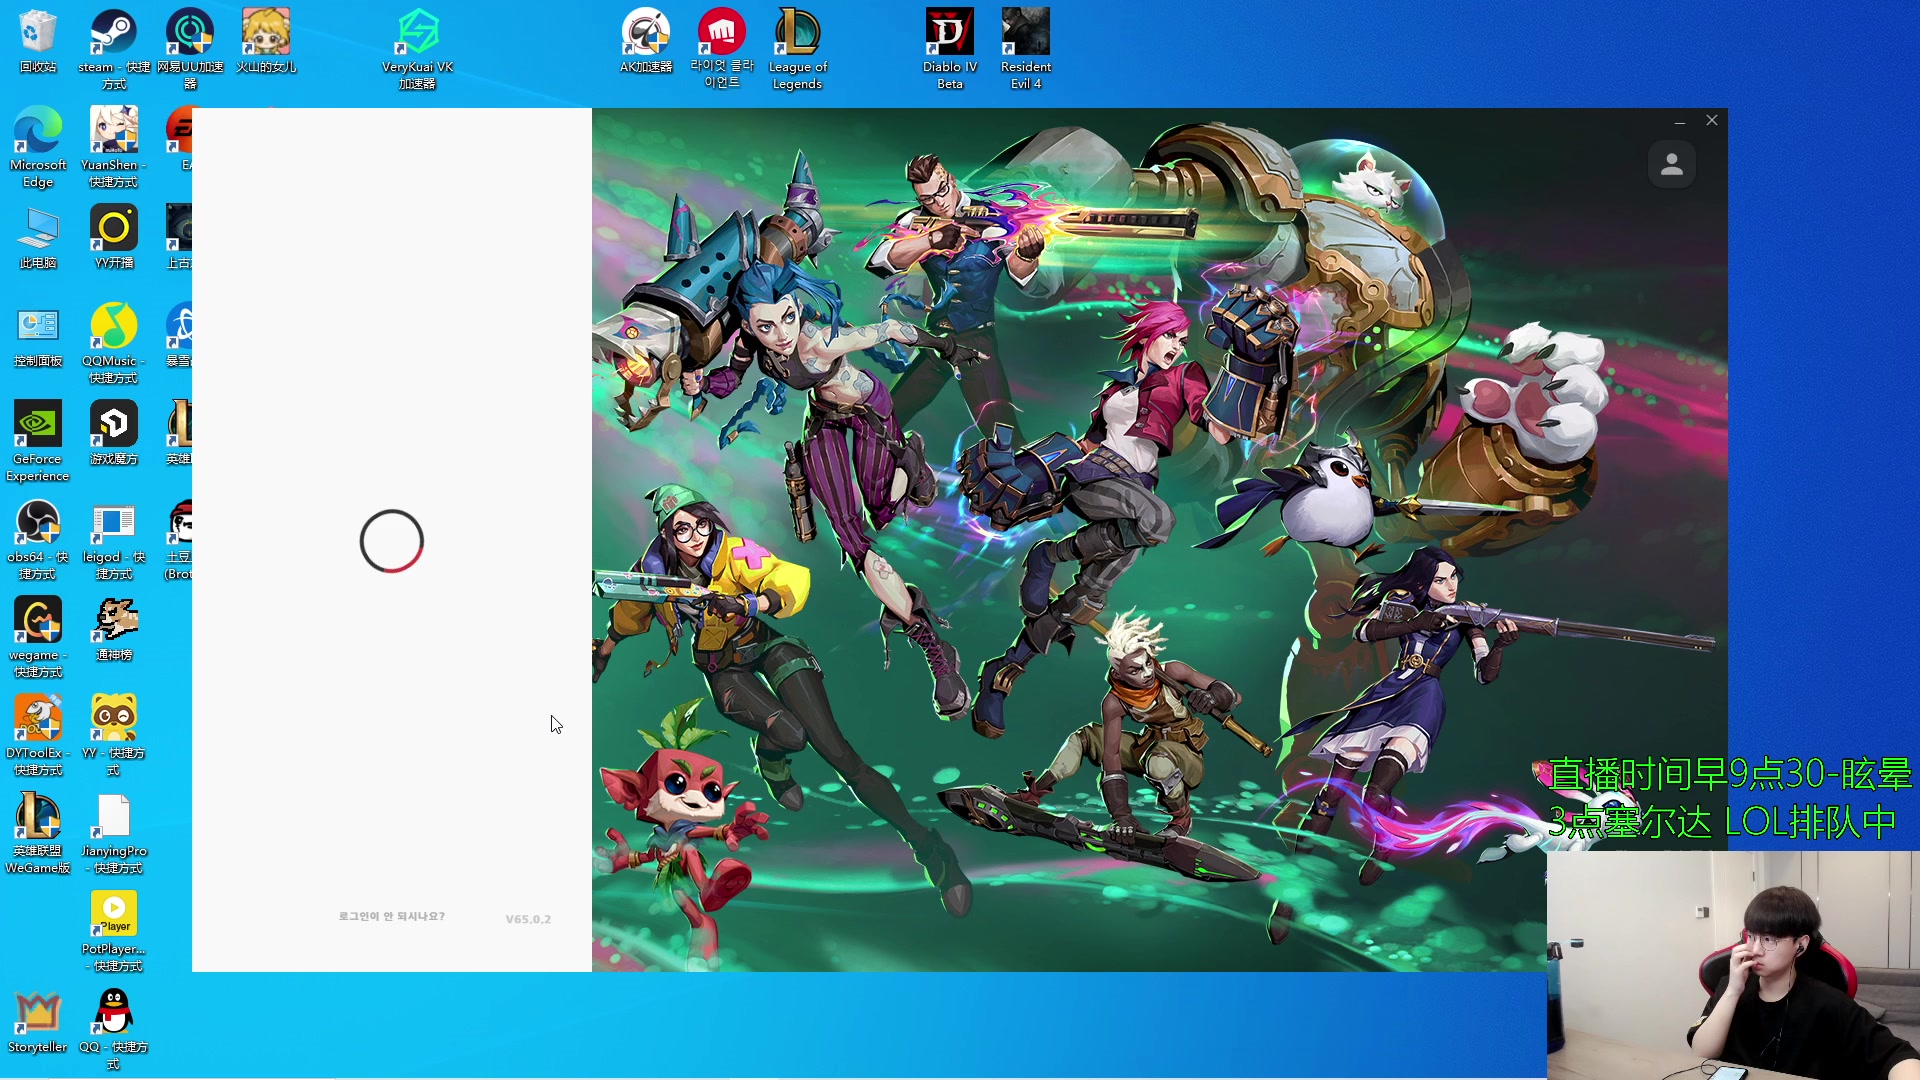The height and width of the screenshot is (1080, 1920).
Task: Launch the Steam shortcut
Action: [x=114, y=49]
